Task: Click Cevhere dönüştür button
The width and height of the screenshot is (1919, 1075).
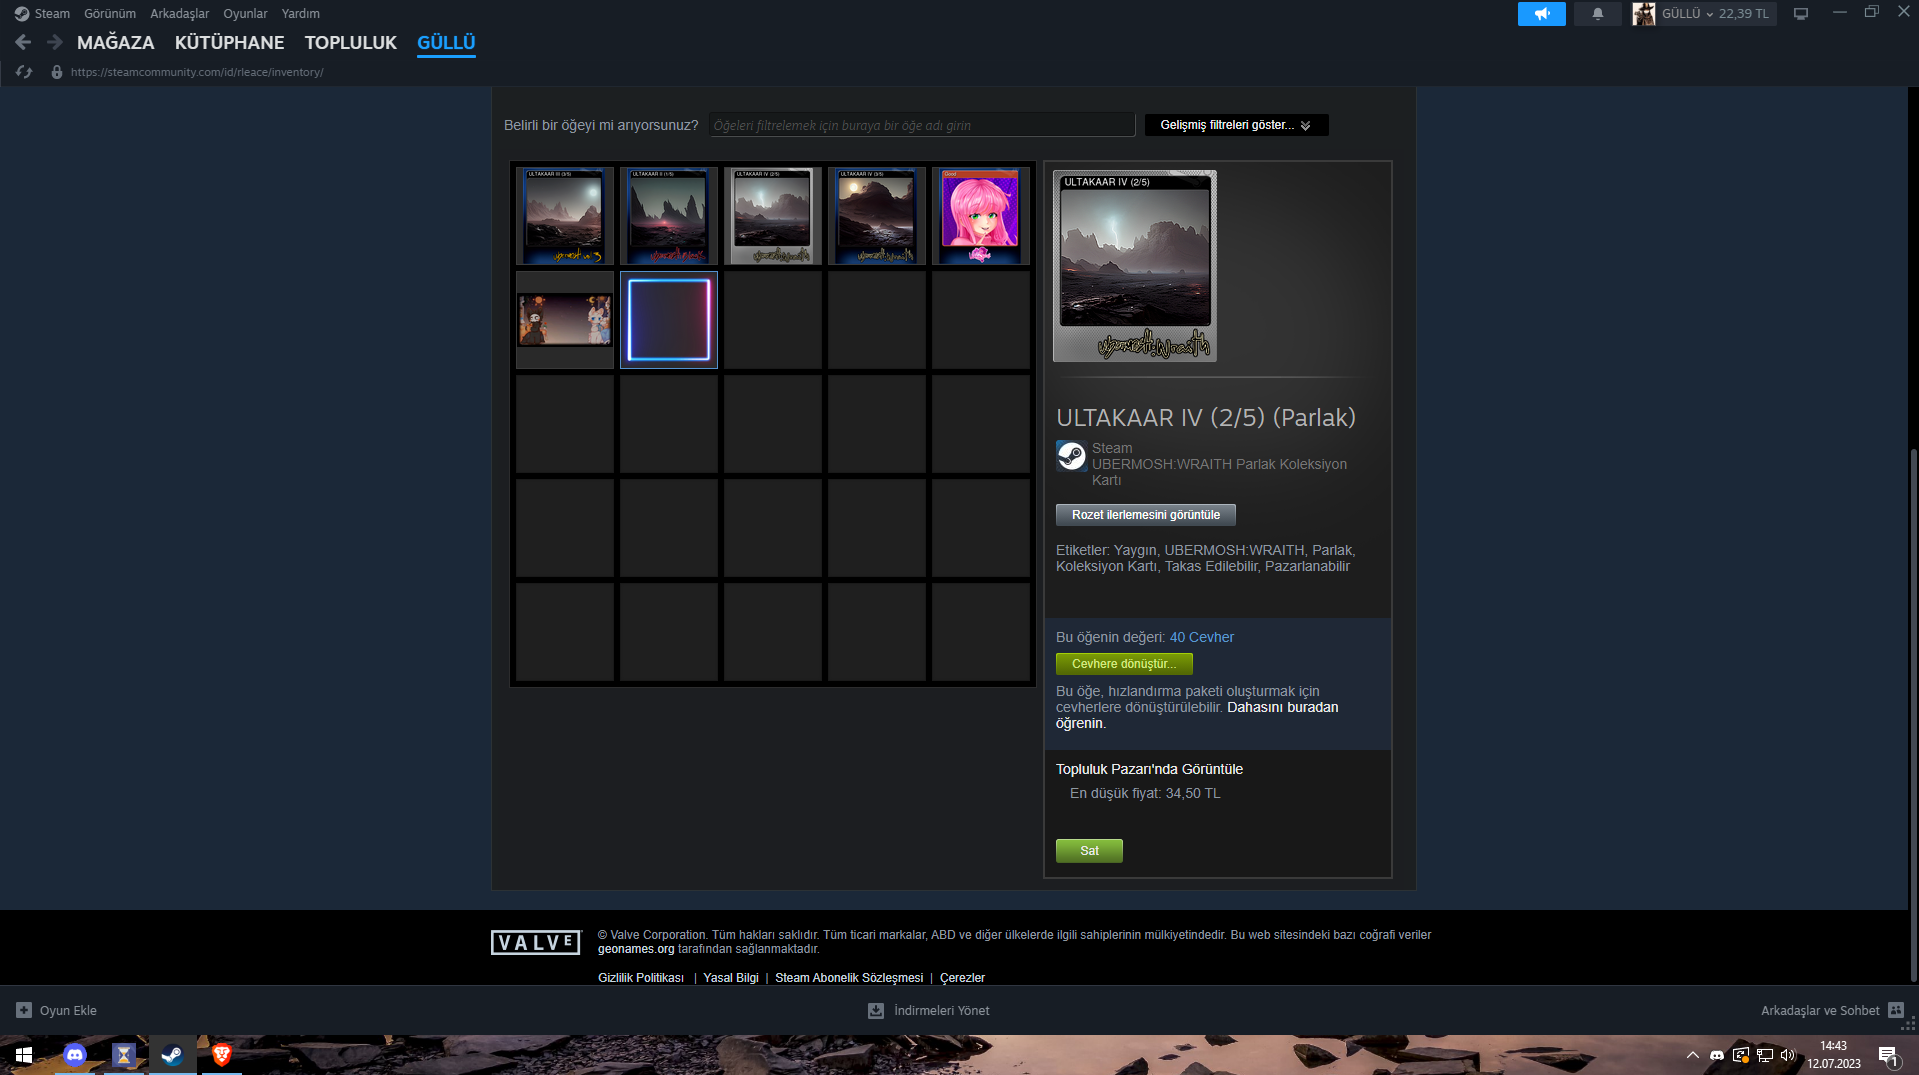Action: (x=1124, y=664)
